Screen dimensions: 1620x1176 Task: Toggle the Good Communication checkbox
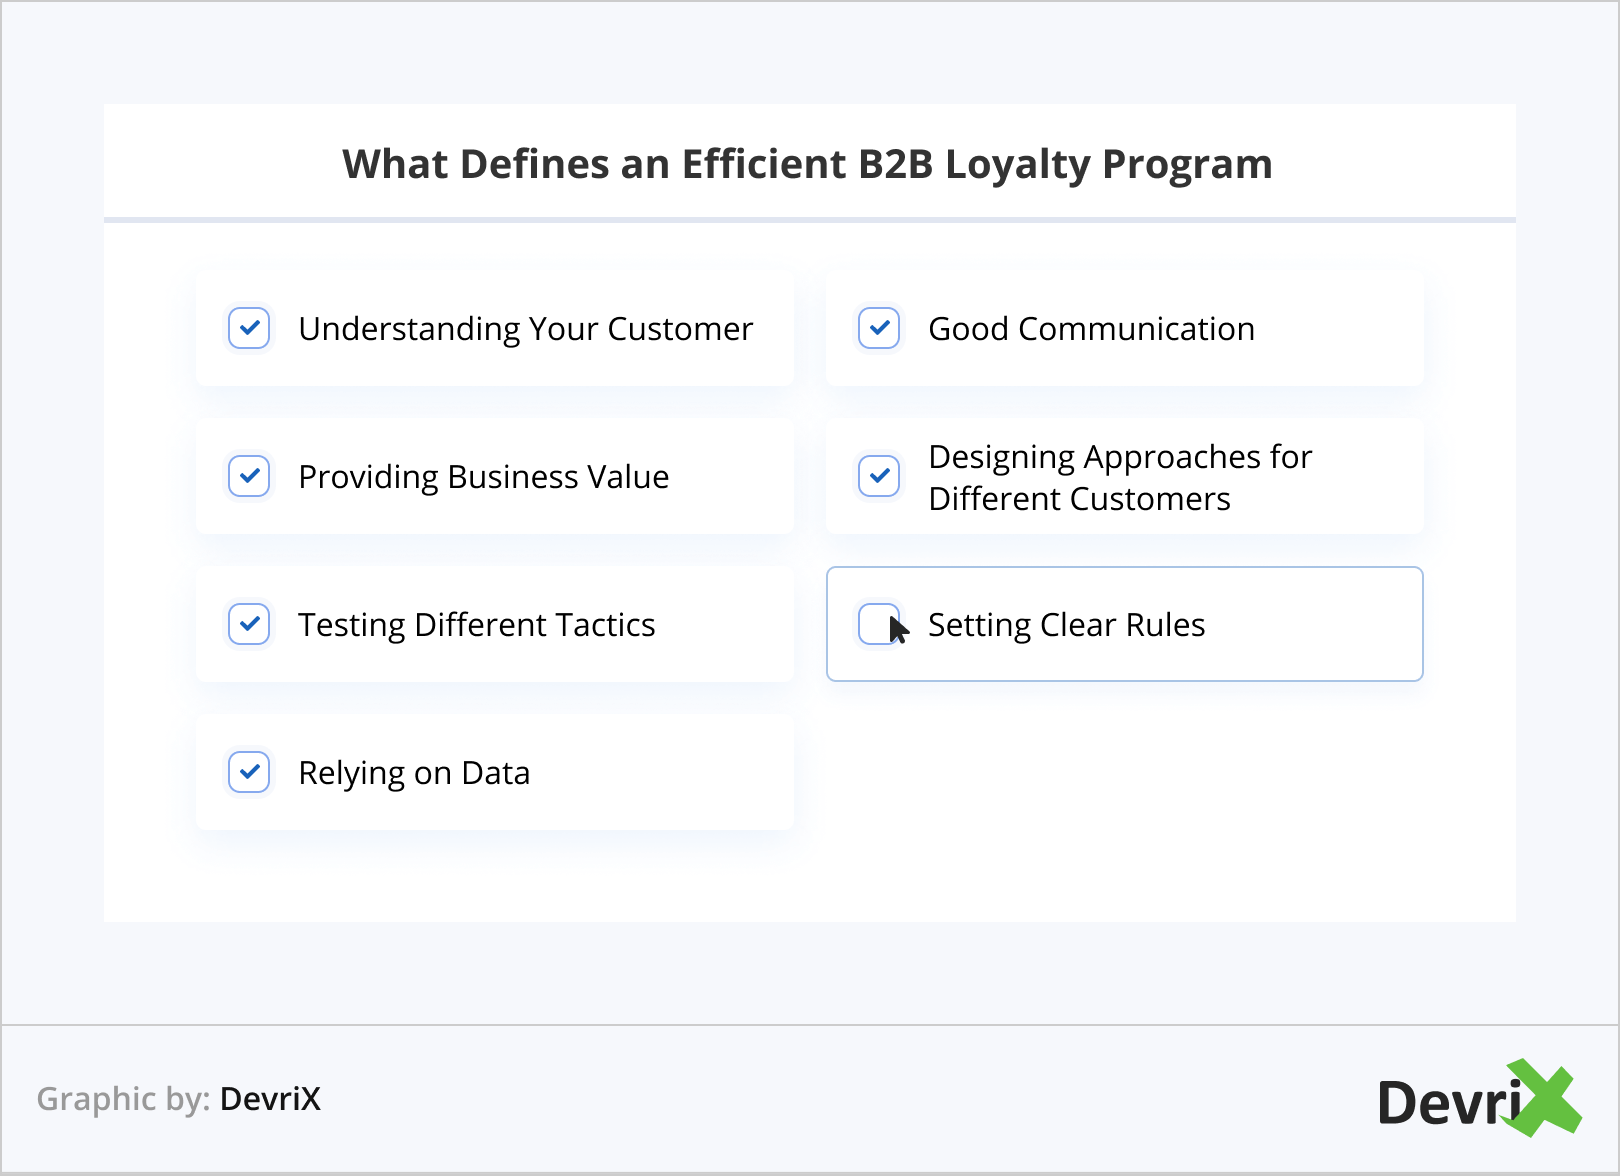tap(879, 328)
